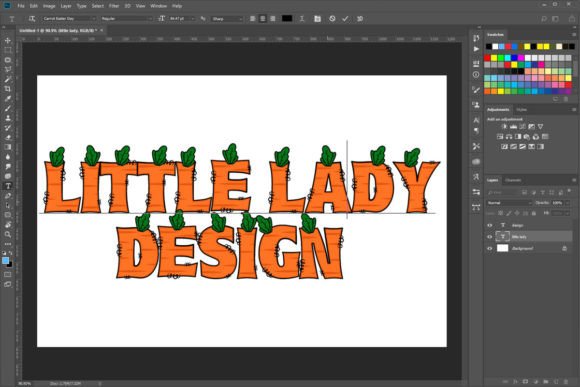The width and height of the screenshot is (580, 387).
Task: Click the Layers search filter field
Action: point(503,192)
